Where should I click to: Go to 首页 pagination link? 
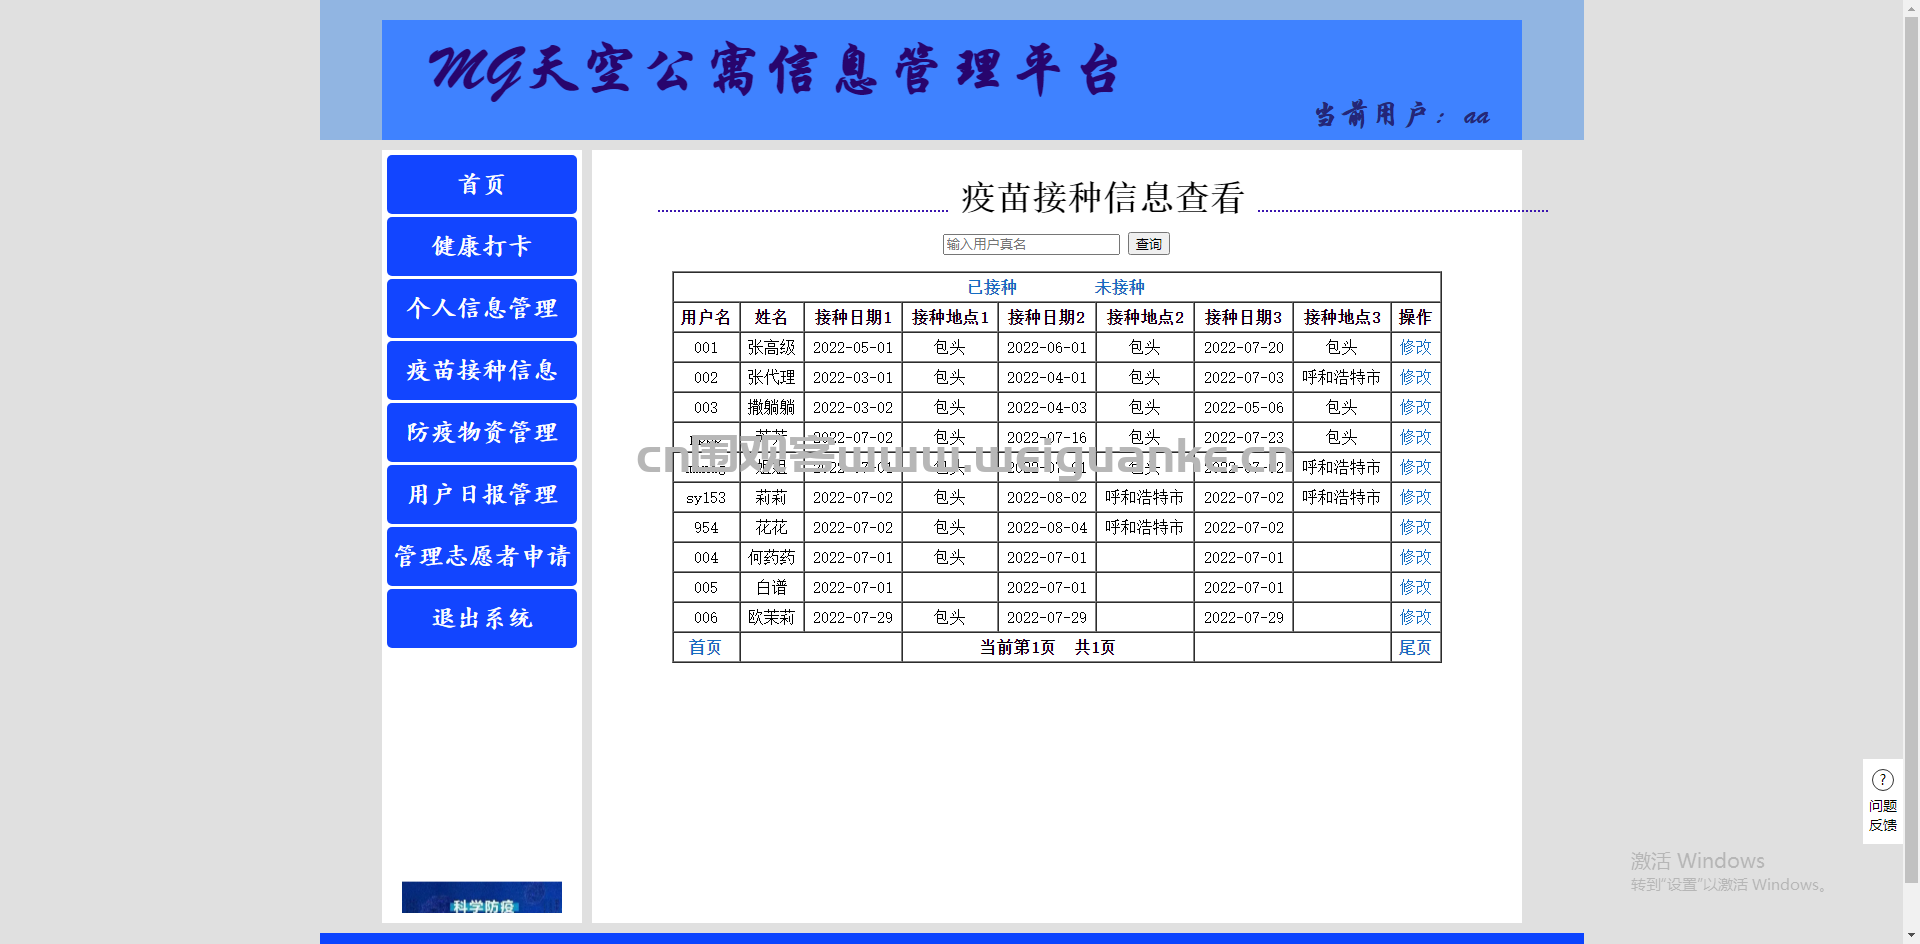tap(705, 647)
